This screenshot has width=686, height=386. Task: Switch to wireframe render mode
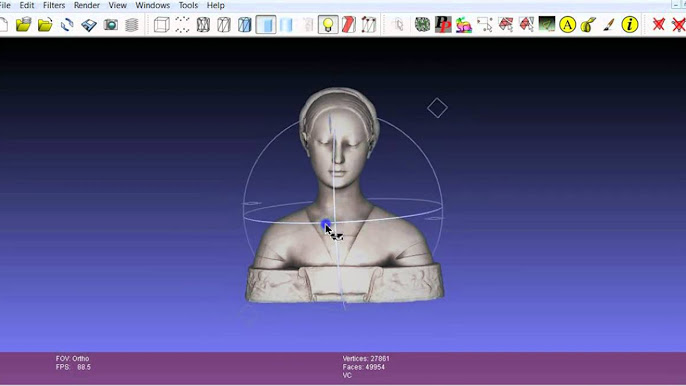203,25
